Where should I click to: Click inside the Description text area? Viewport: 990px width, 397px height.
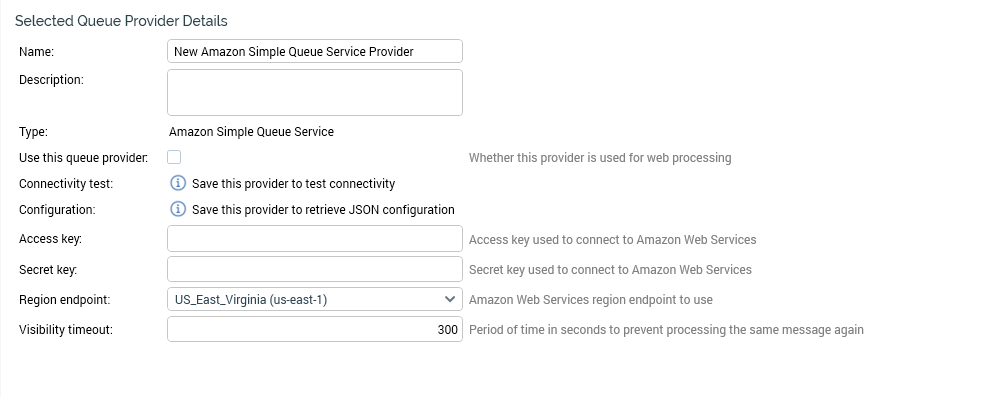(314, 92)
